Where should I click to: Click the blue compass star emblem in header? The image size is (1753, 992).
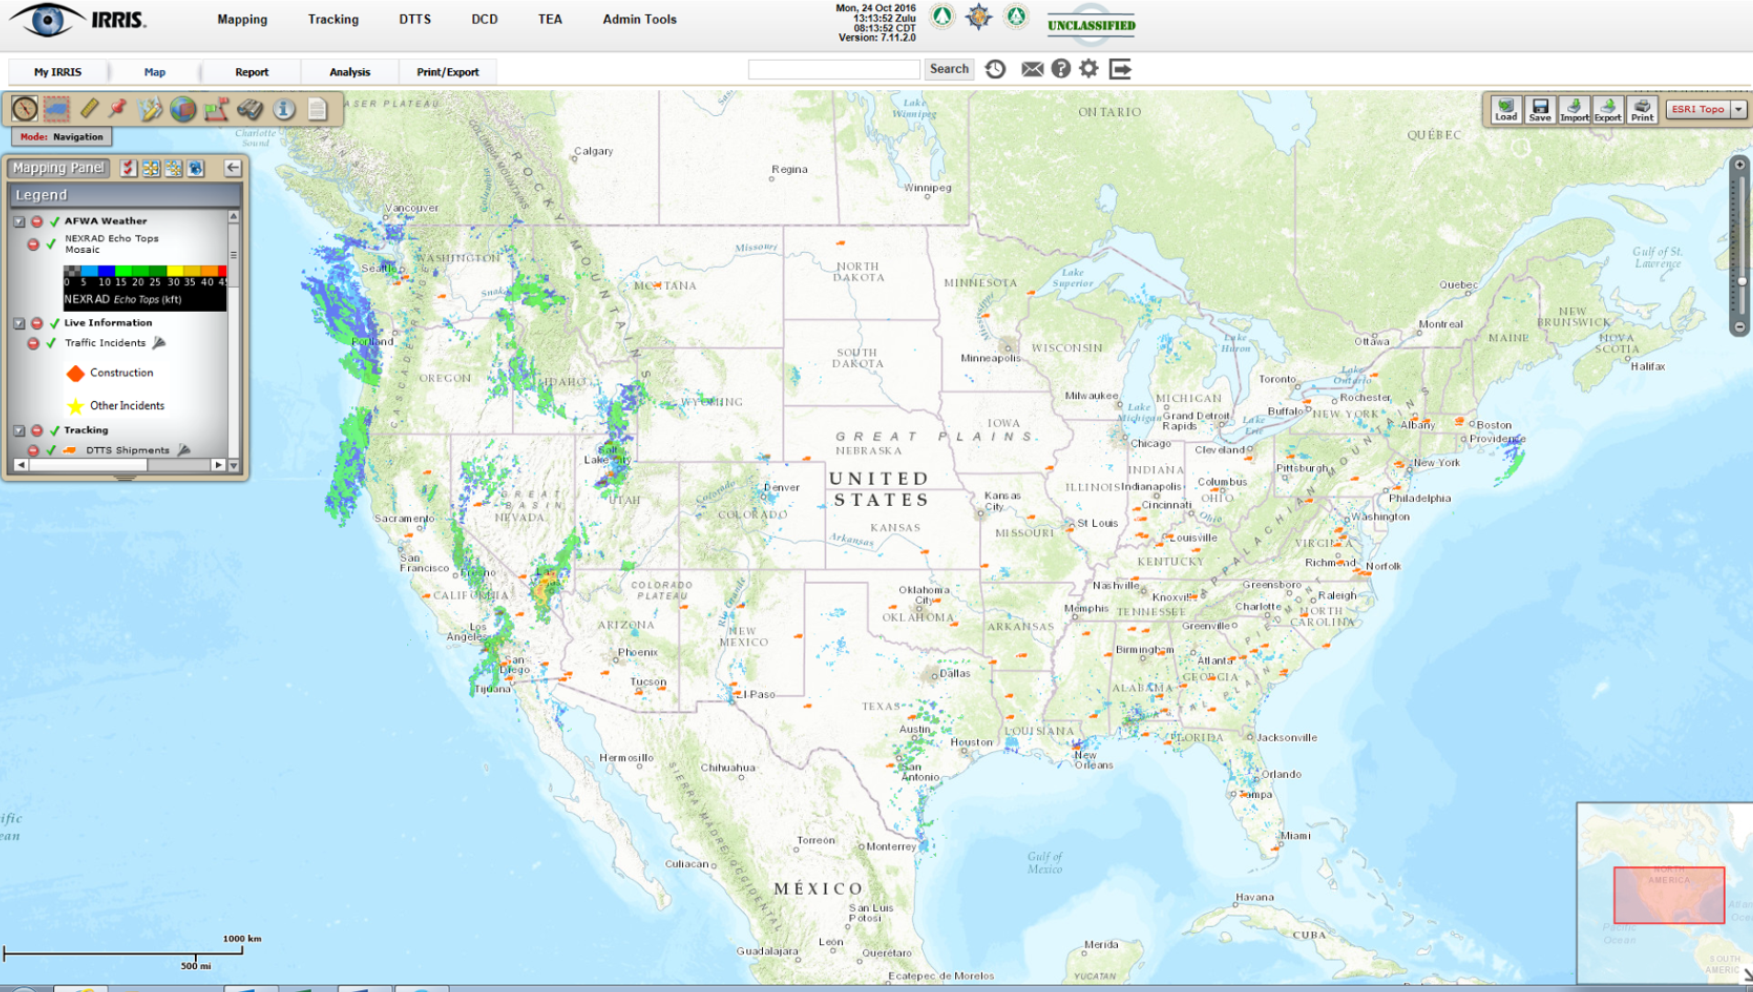coord(979,16)
